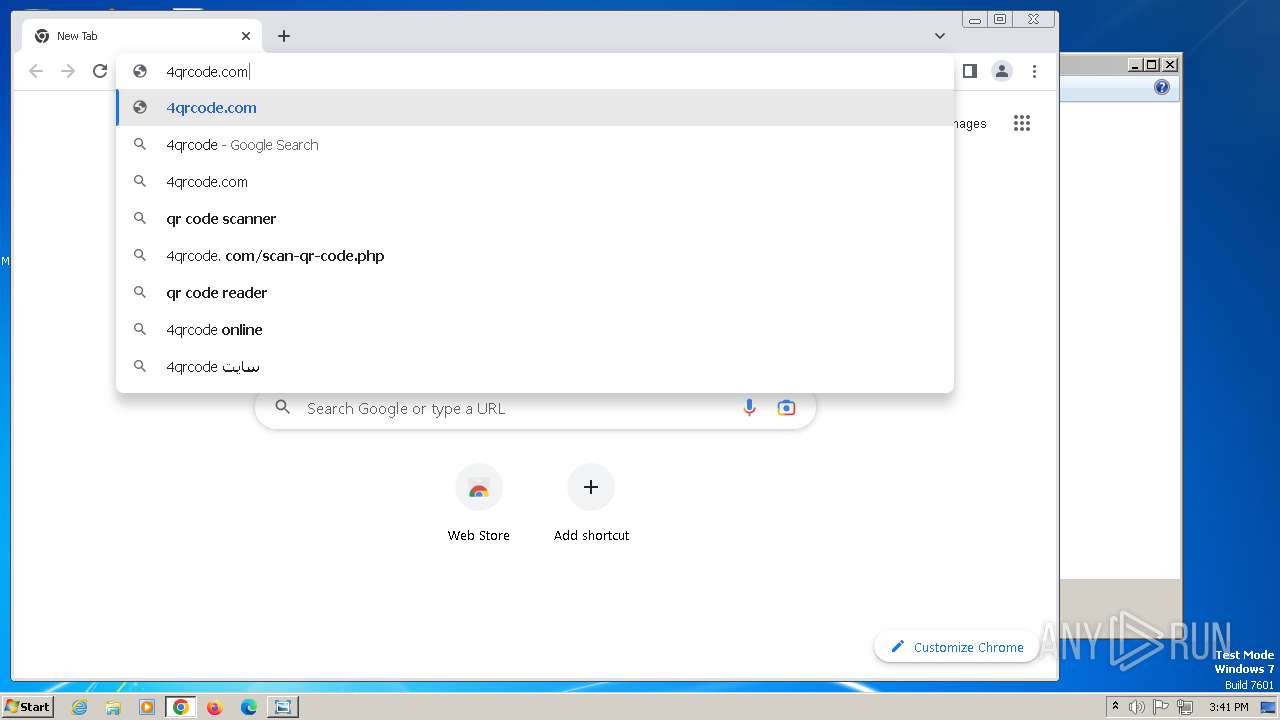Image resolution: width=1280 pixels, height=720 pixels.
Task: Click help icon in background window
Action: click(1161, 88)
